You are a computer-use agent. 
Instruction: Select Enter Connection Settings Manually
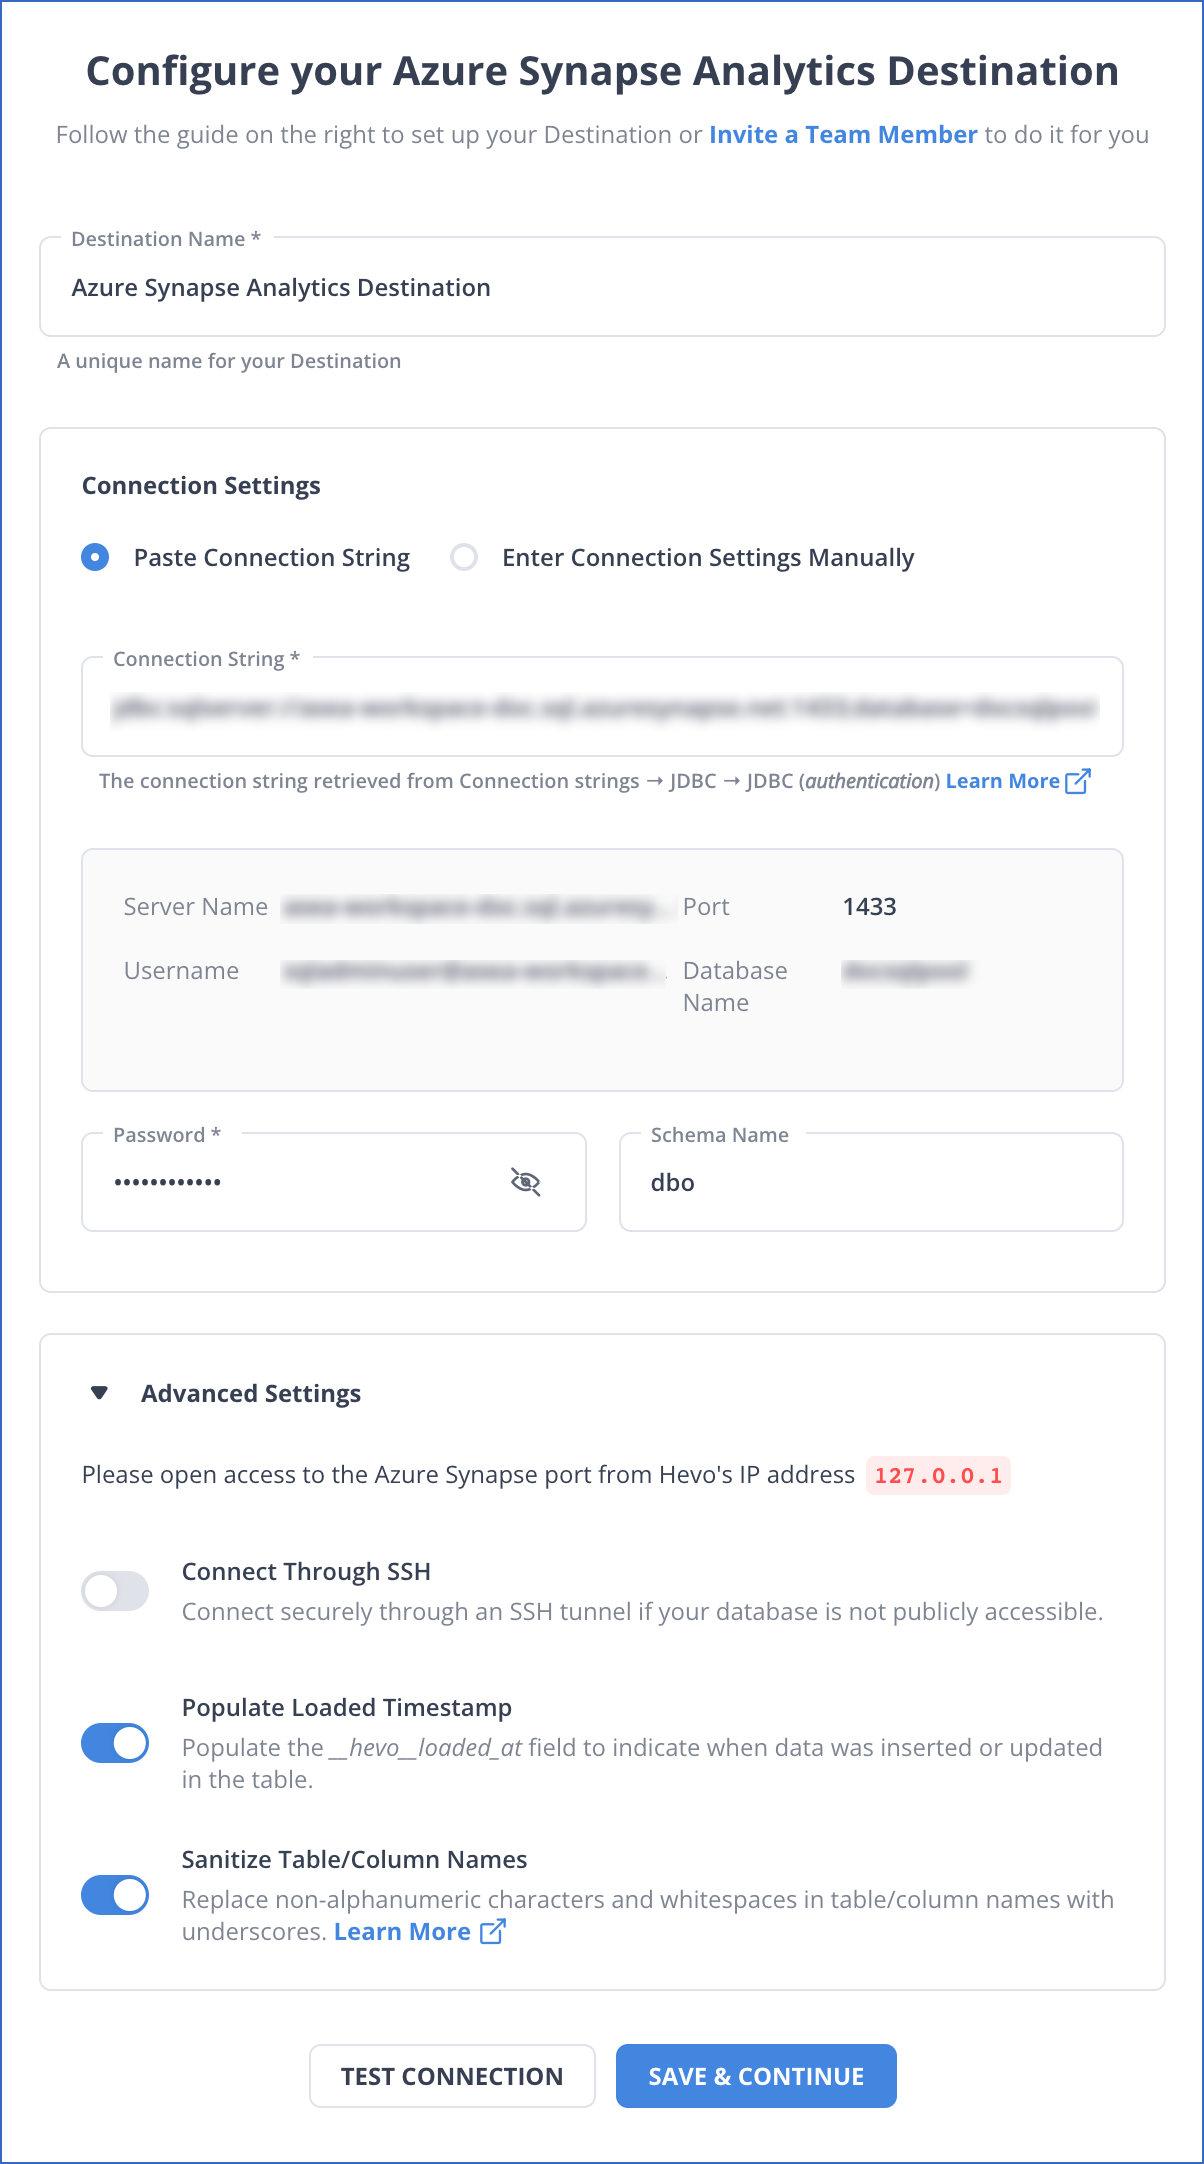tap(463, 557)
